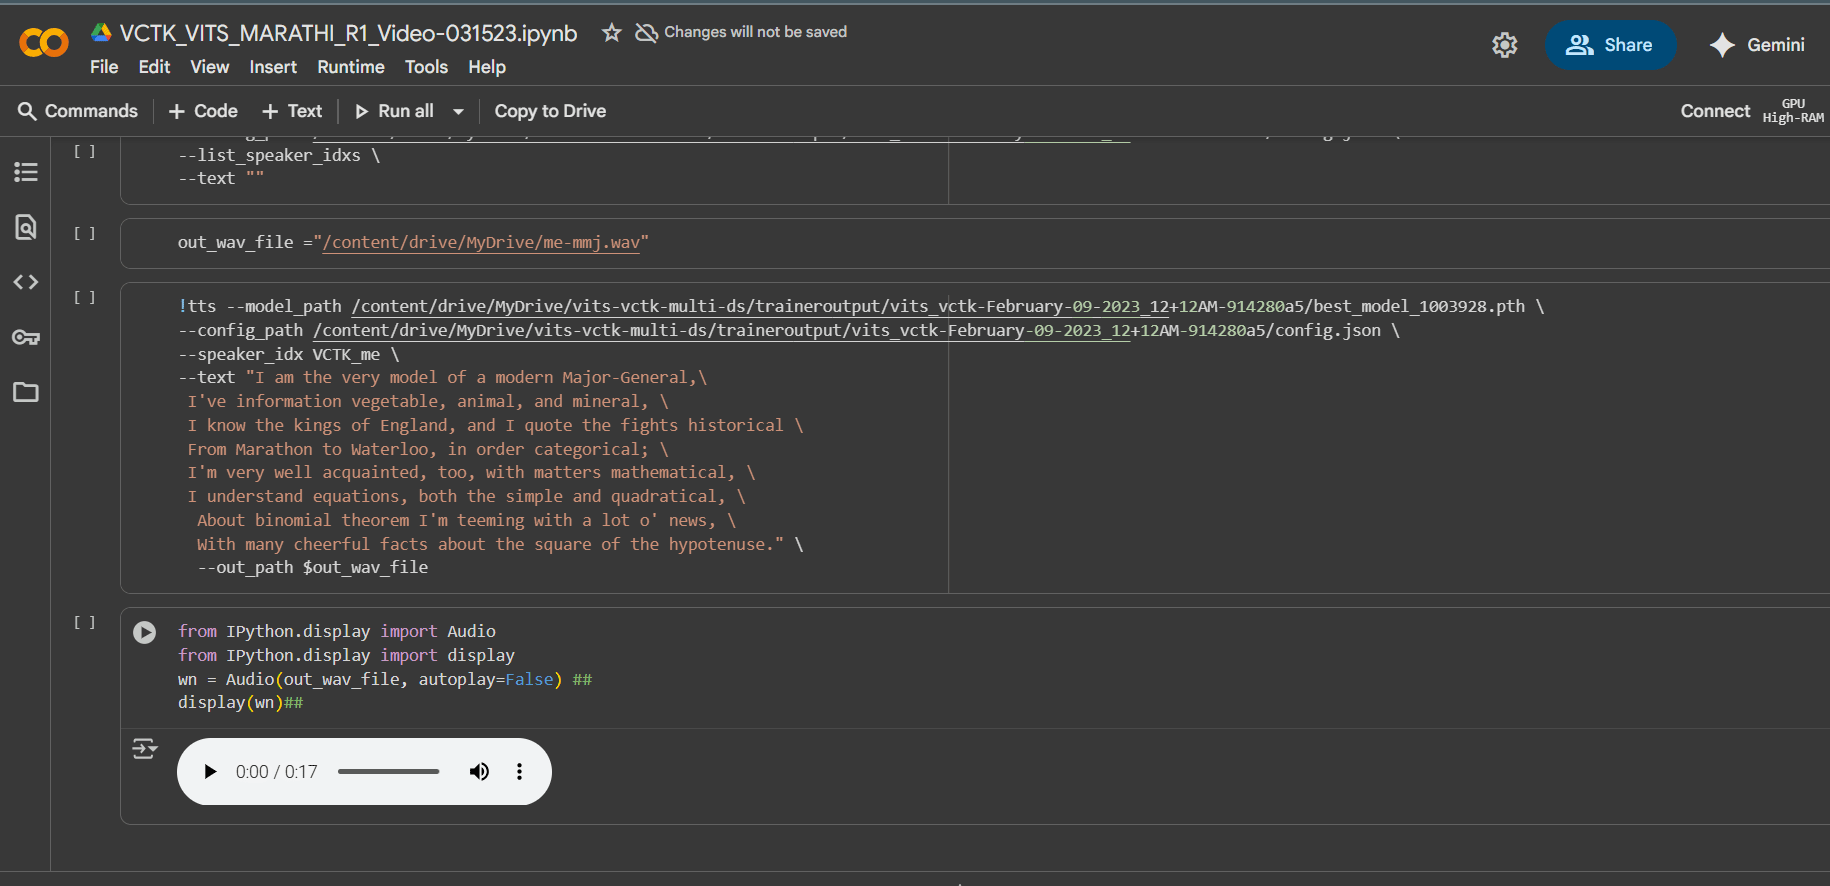Click the out_wav_file path code cell
Viewport: 1830px width, 886px height.
coord(800,243)
